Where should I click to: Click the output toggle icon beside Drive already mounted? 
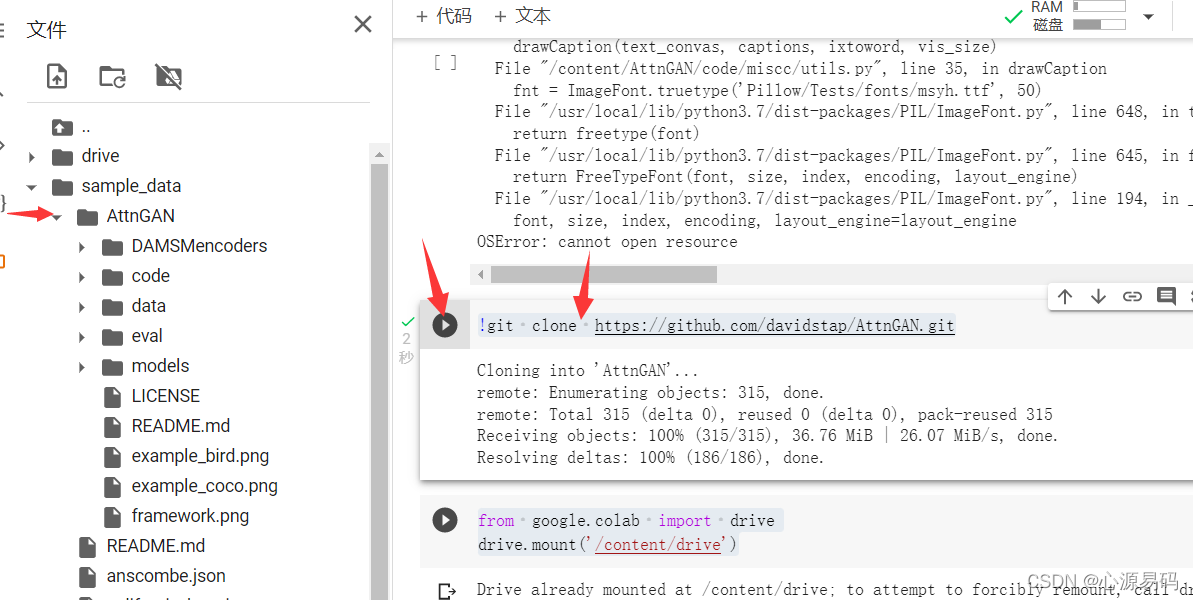pyautogui.click(x=447, y=590)
